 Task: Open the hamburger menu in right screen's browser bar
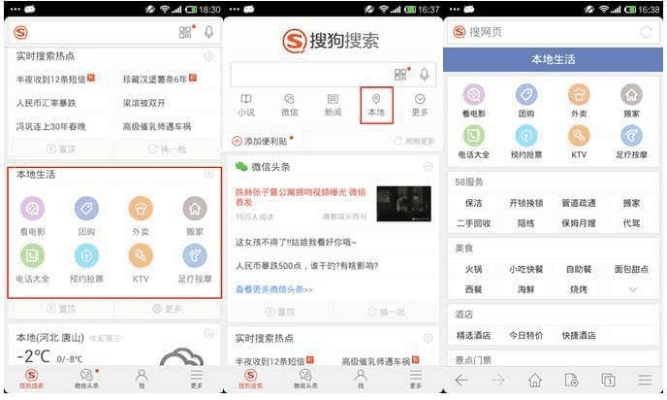coord(645,380)
